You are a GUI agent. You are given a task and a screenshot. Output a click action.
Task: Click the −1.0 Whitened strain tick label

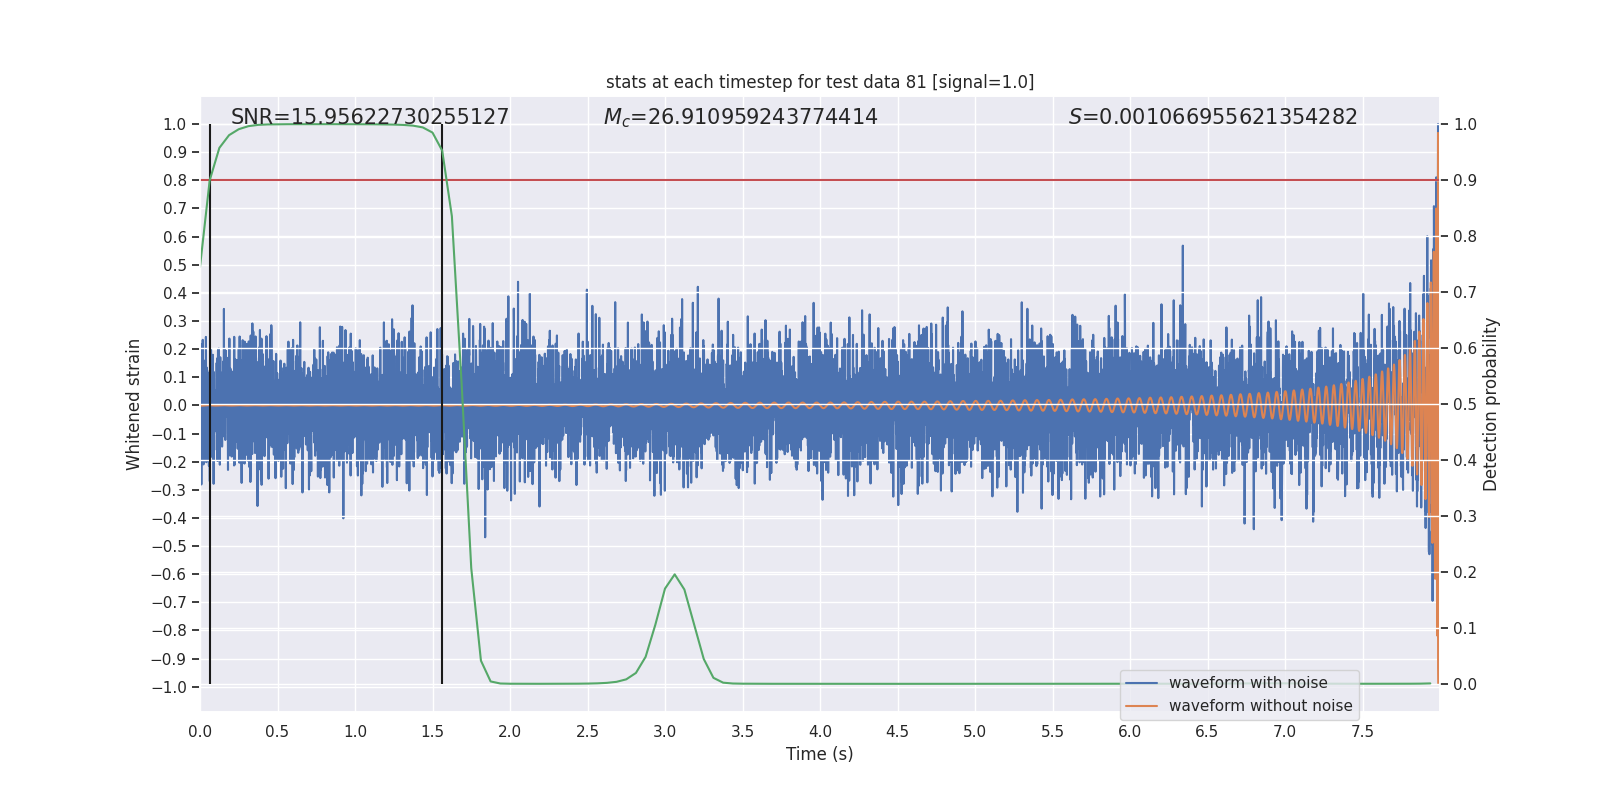tap(169, 687)
